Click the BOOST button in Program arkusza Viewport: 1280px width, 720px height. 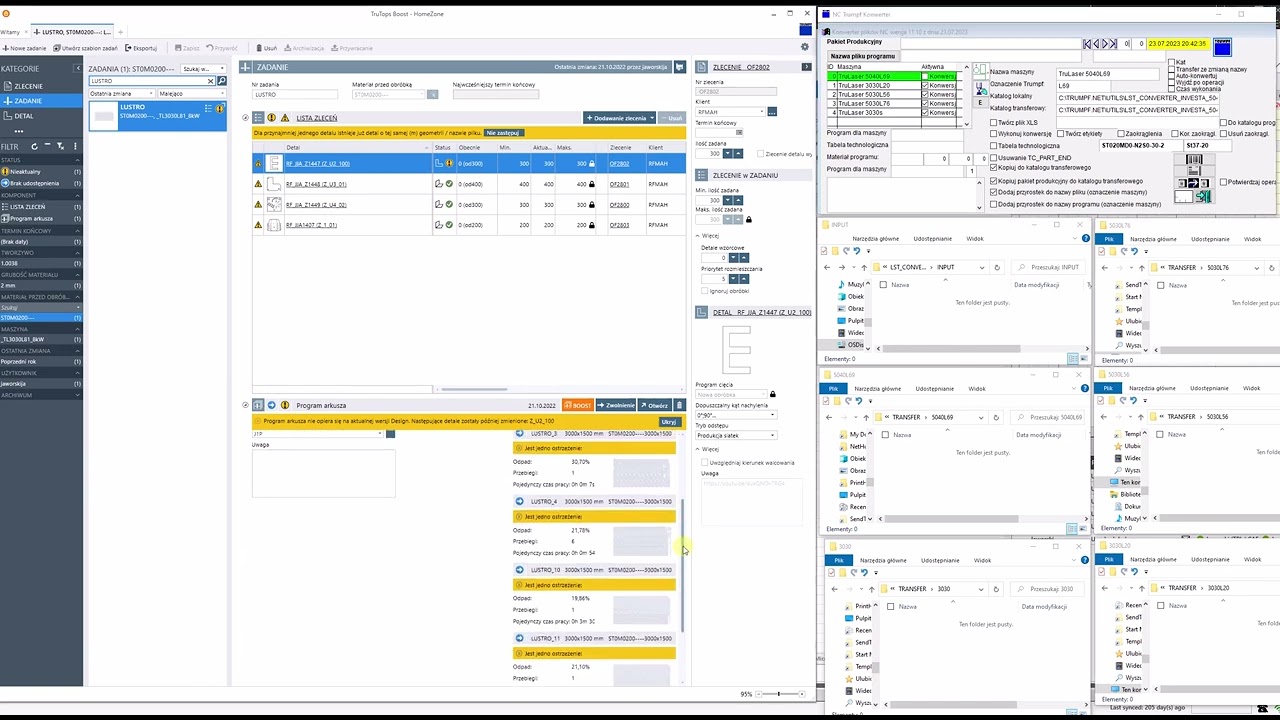[x=578, y=405]
